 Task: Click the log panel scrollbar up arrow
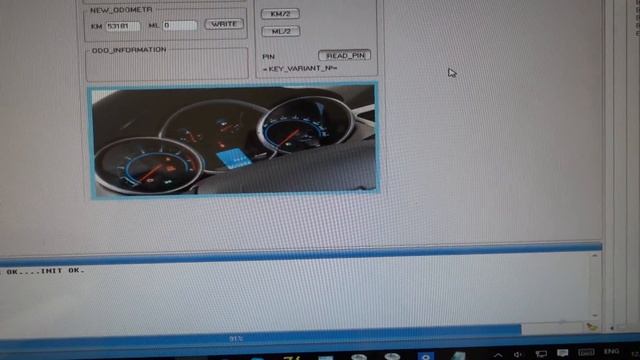point(594,256)
